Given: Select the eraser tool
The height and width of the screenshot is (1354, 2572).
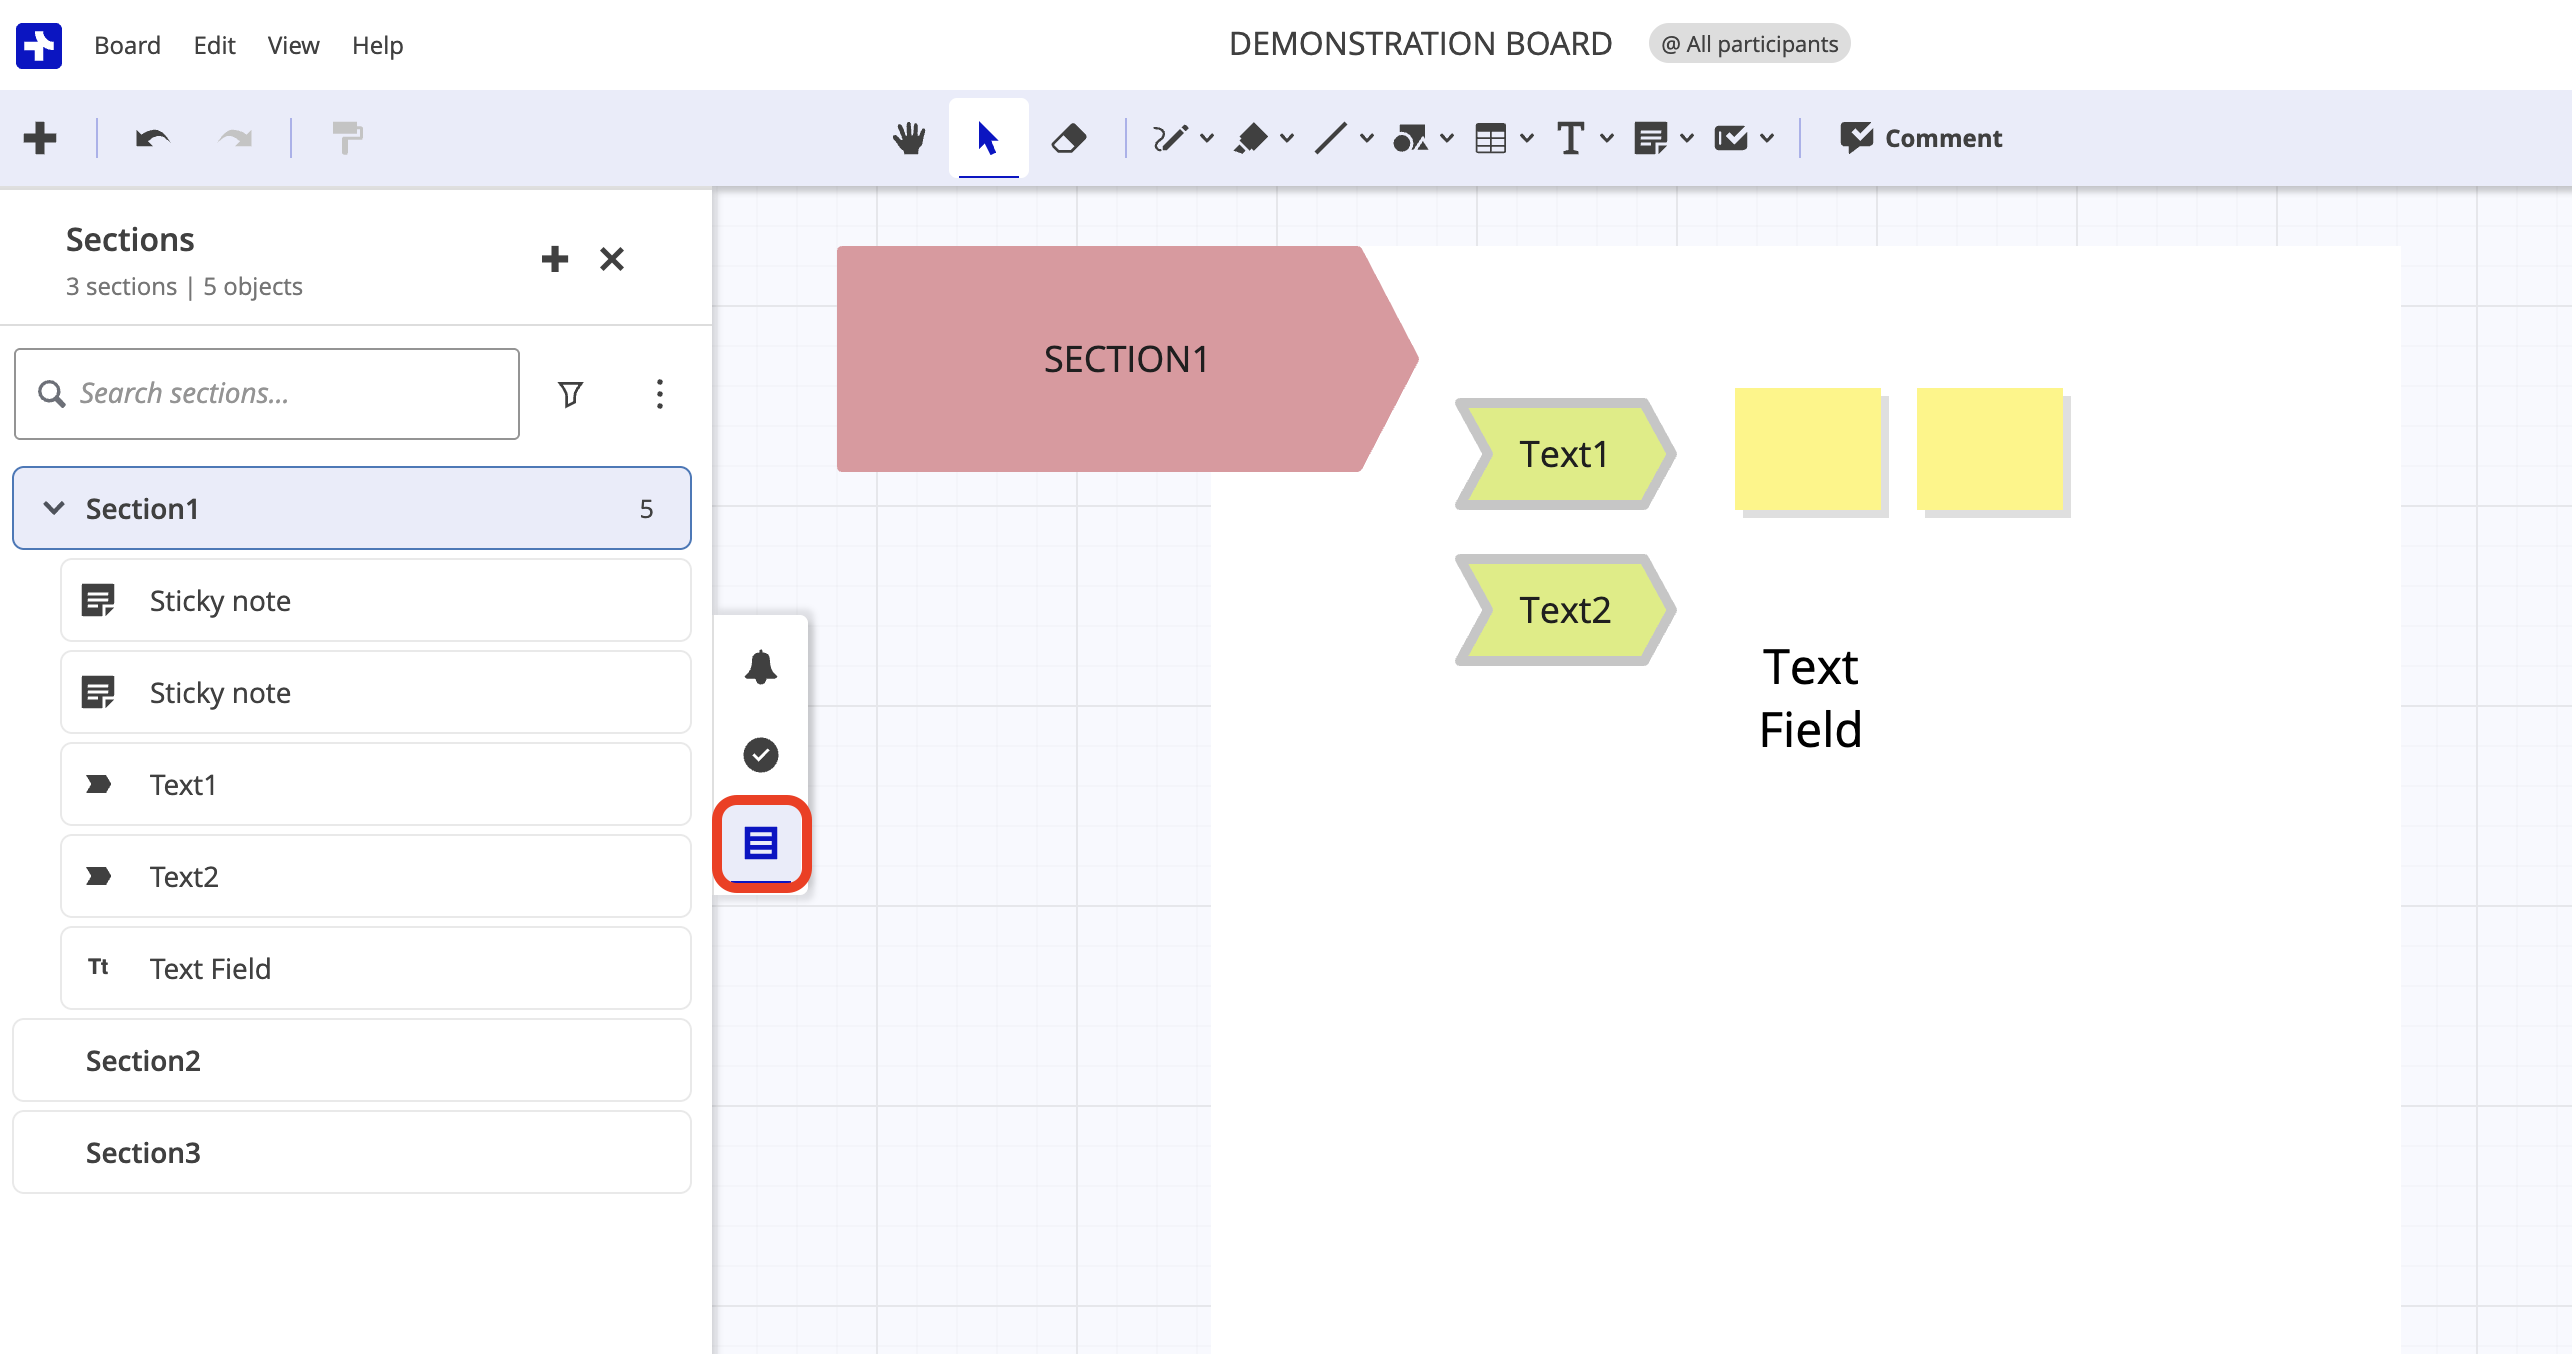Looking at the screenshot, I should 1068,138.
